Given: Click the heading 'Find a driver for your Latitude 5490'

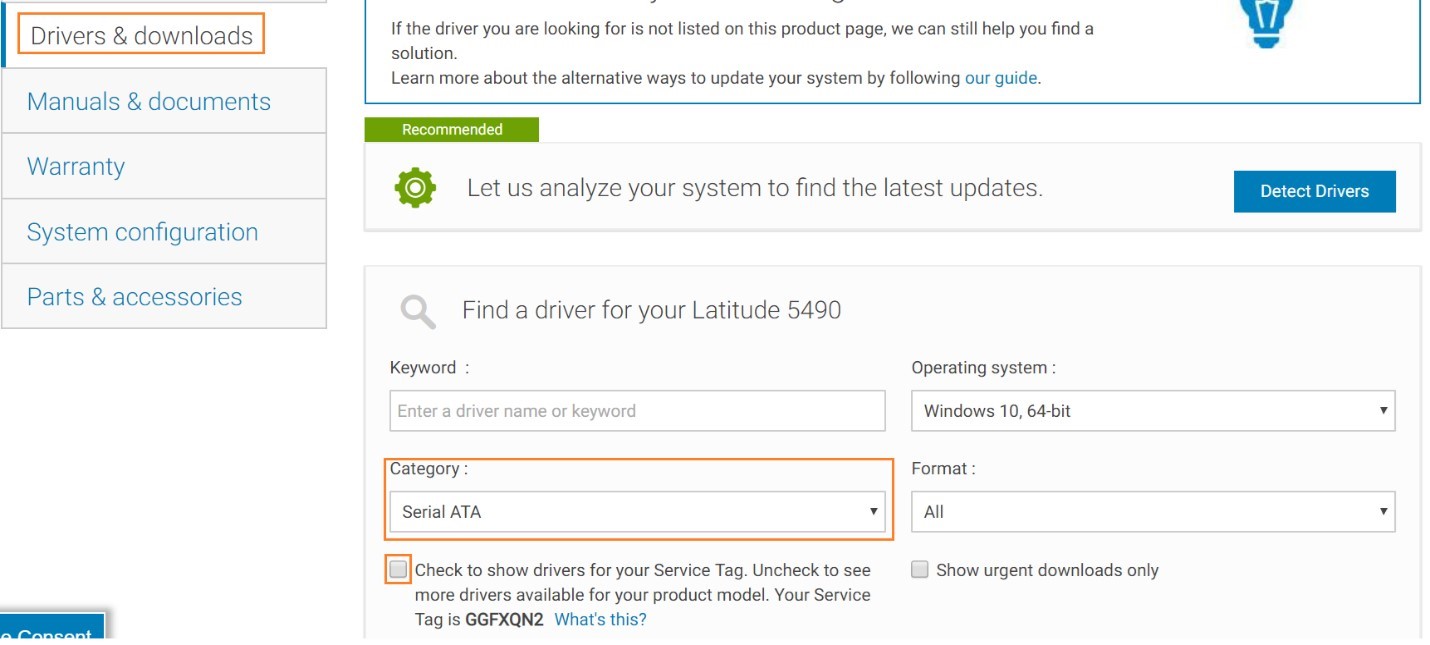Looking at the screenshot, I should [x=651, y=310].
